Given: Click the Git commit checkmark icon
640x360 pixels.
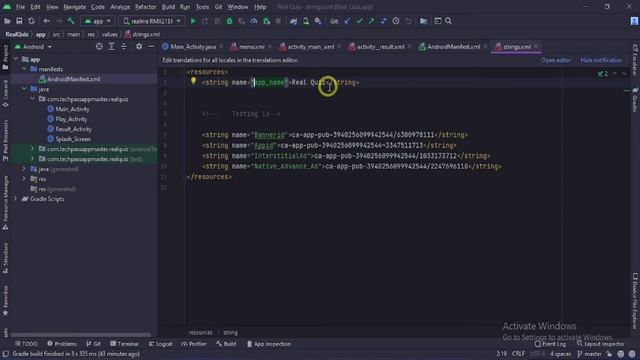Looking at the screenshot, I should click(359, 21).
